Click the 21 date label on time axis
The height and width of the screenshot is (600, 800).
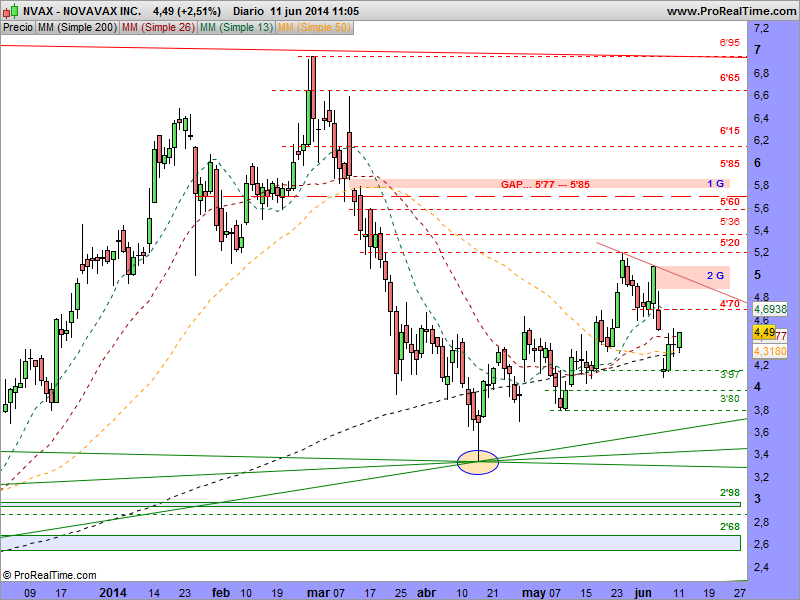click(493, 593)
